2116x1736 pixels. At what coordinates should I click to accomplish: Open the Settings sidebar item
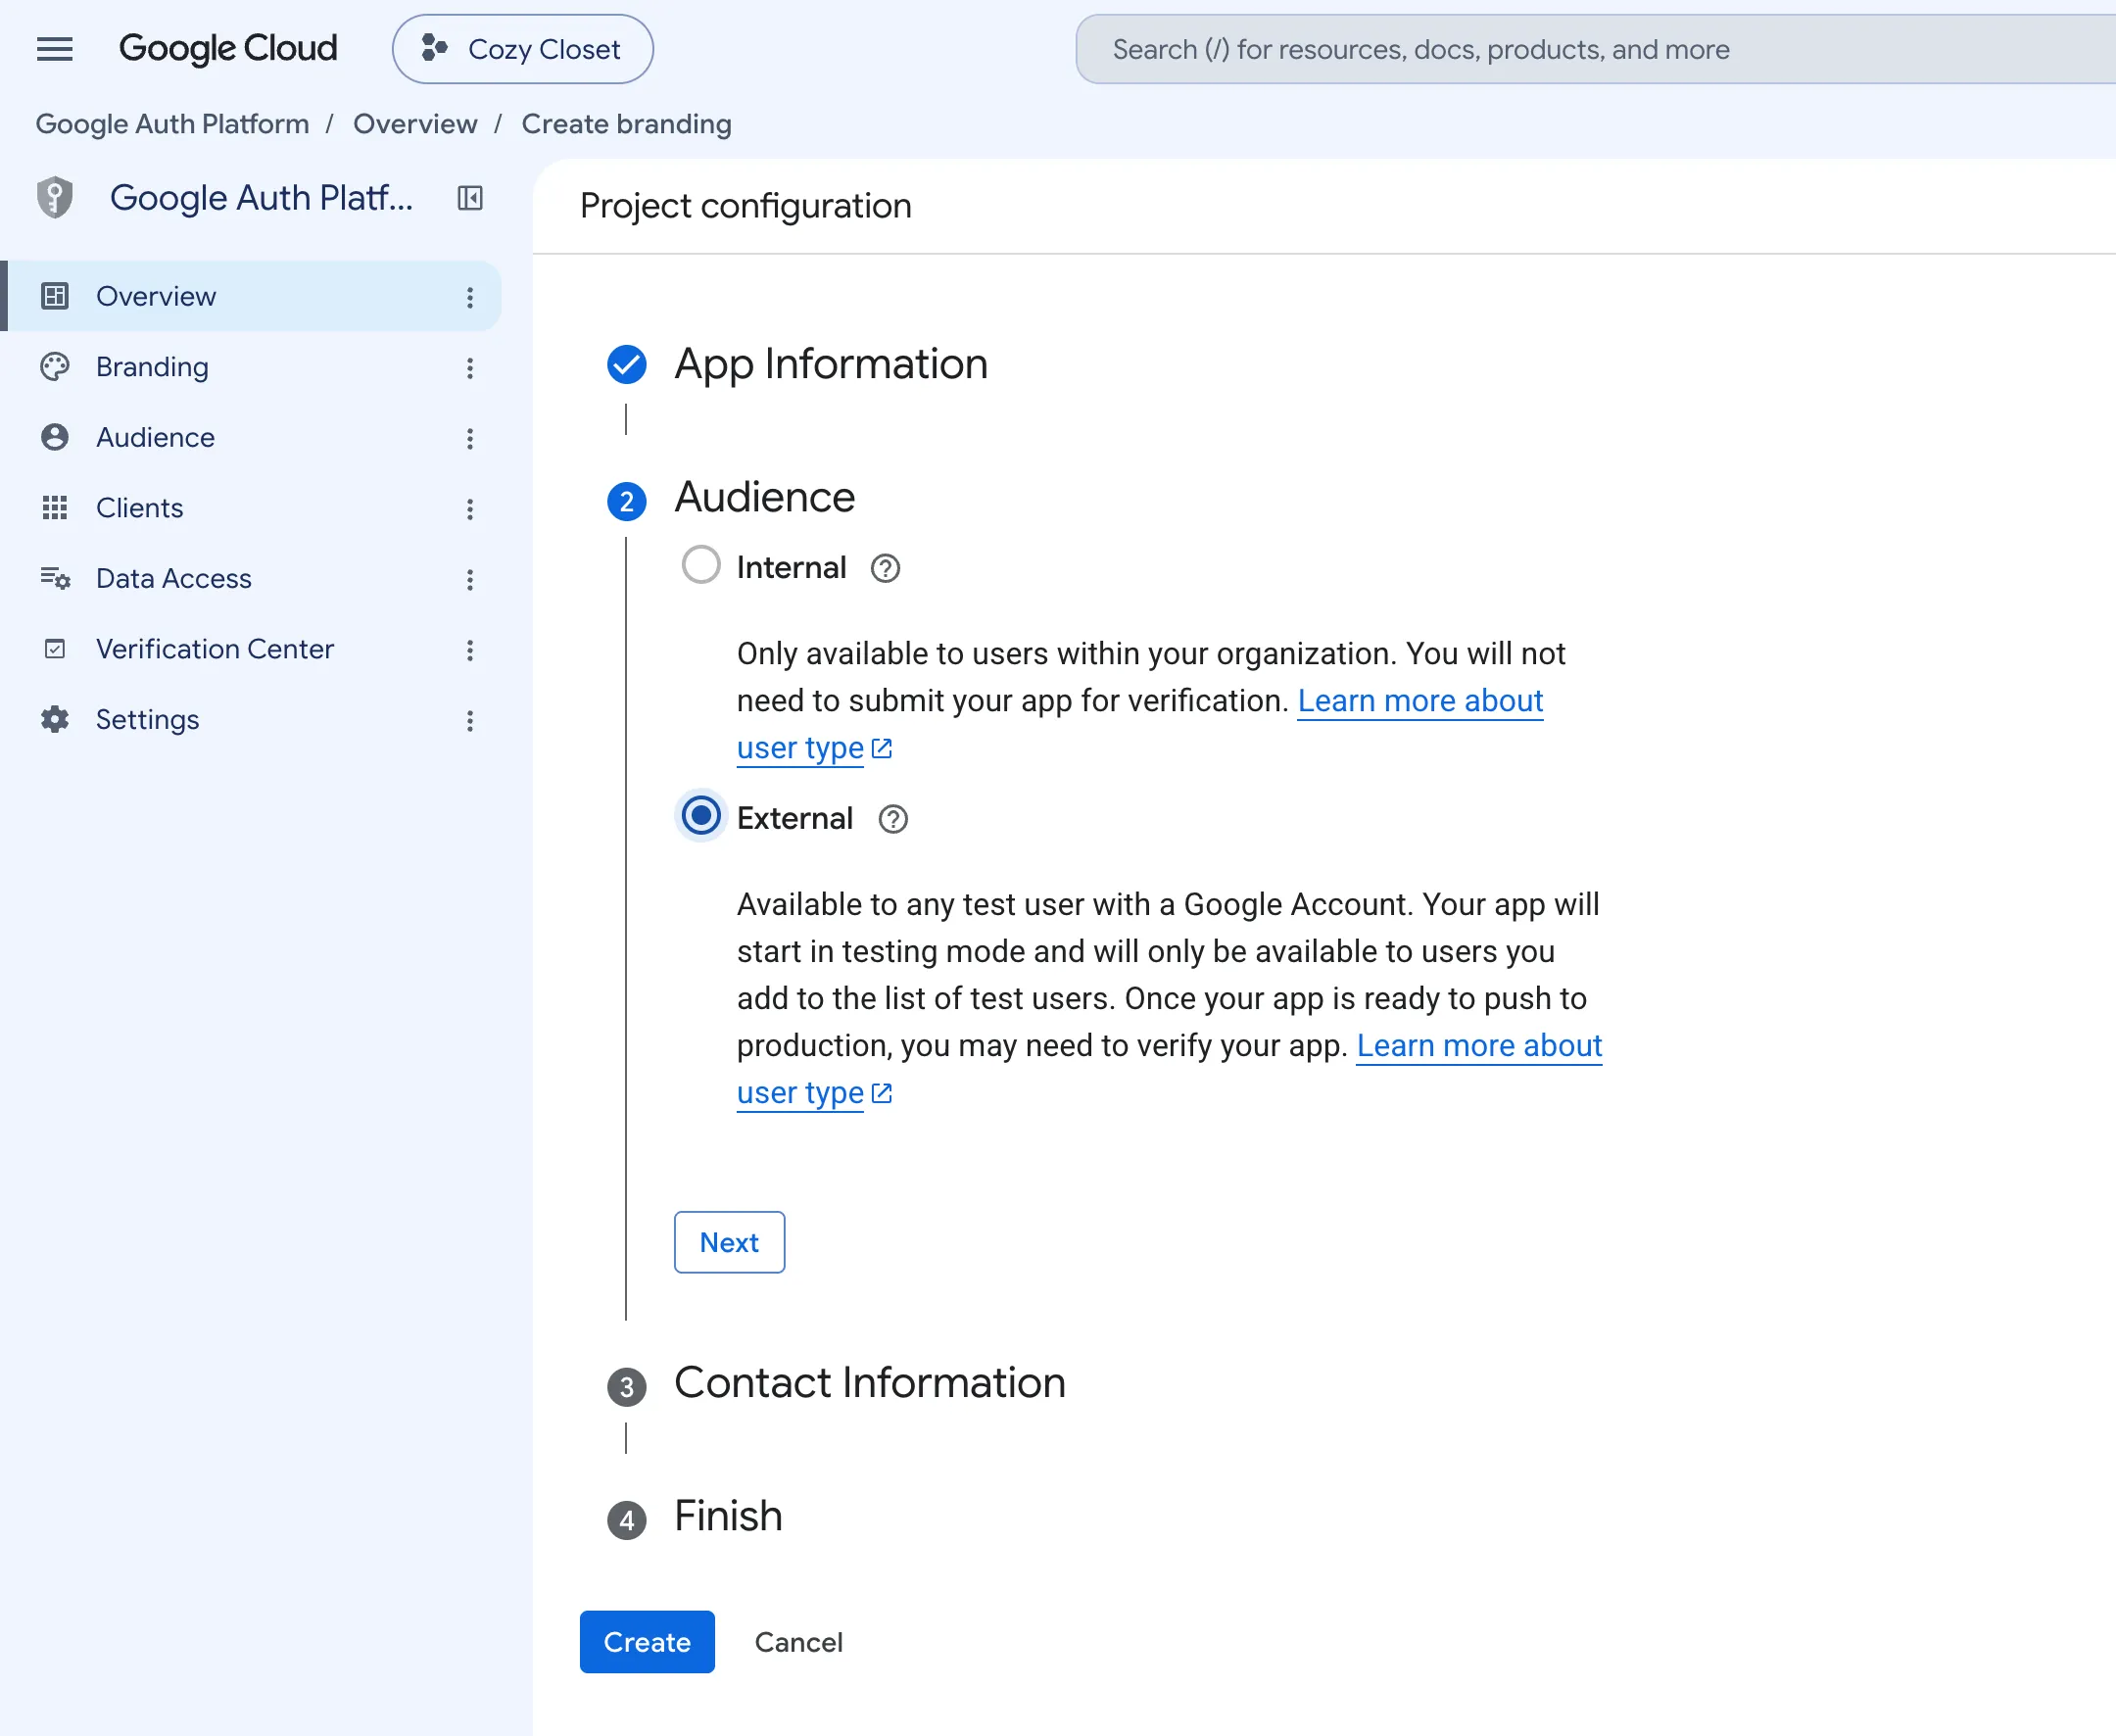click(x=251, y=719)
